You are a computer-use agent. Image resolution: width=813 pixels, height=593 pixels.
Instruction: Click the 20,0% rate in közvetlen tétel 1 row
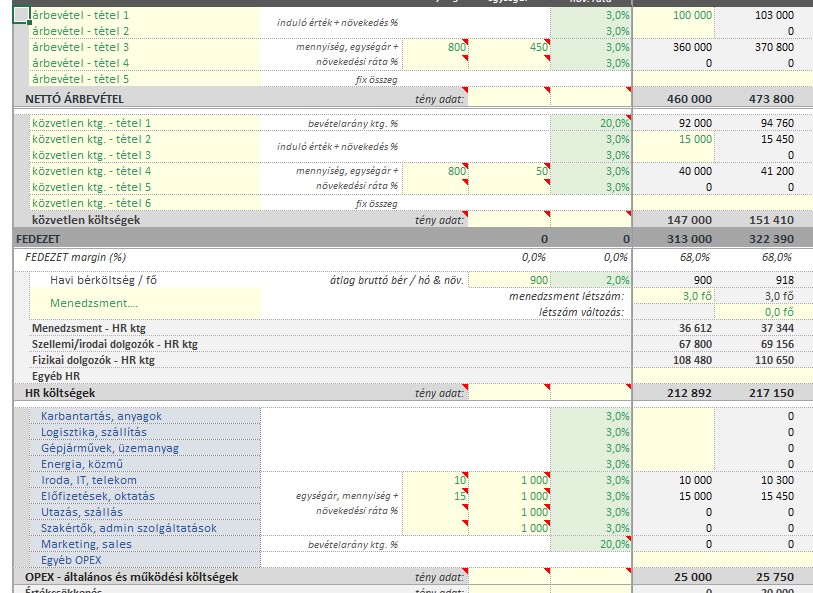(591, 123)
